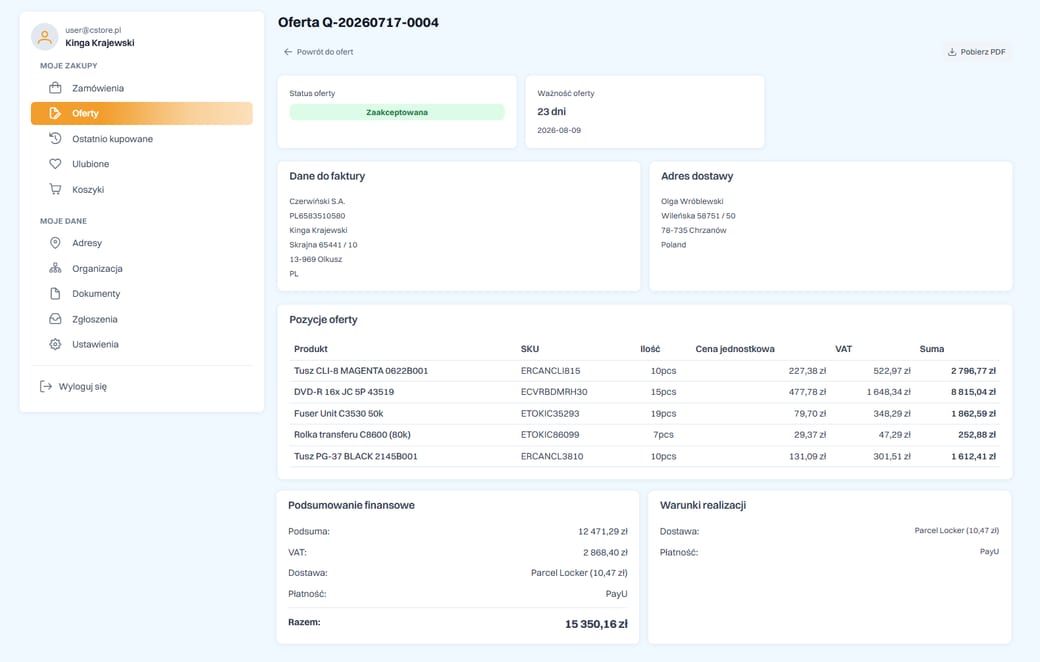The height and width of the screenshot is (662, 1040).
Task: Click SKU ERCANCLI815 cell
Action: pyautogui.click(x=551, y=371)
